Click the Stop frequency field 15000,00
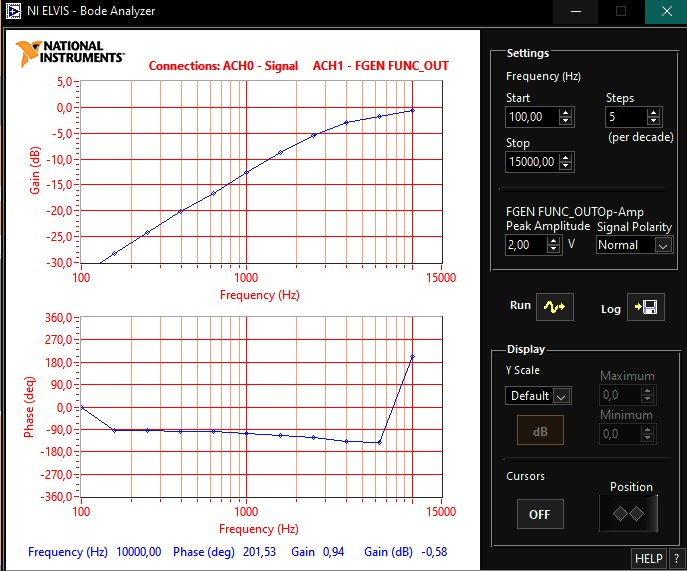687x571 pixels. pyautogui.click(x=532, y=162)
